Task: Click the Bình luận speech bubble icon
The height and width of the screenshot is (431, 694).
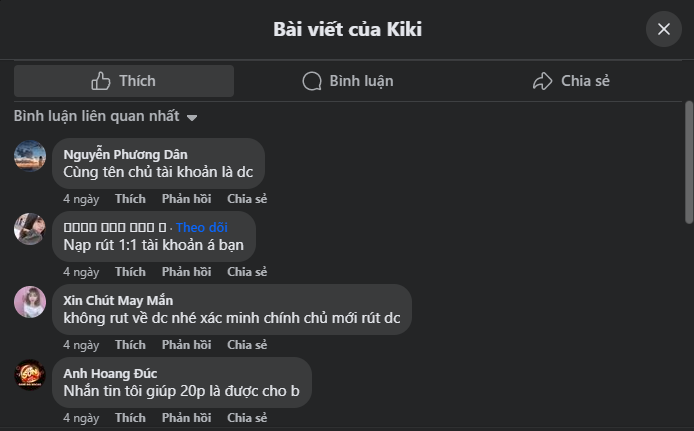Action: point(312,81)
